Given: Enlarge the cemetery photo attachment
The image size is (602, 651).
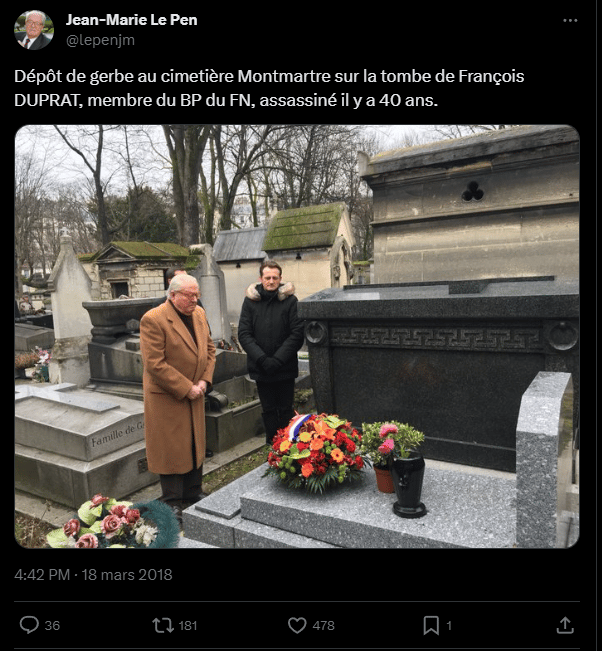Looking at the screenshot, I should [x=297, y=336].
